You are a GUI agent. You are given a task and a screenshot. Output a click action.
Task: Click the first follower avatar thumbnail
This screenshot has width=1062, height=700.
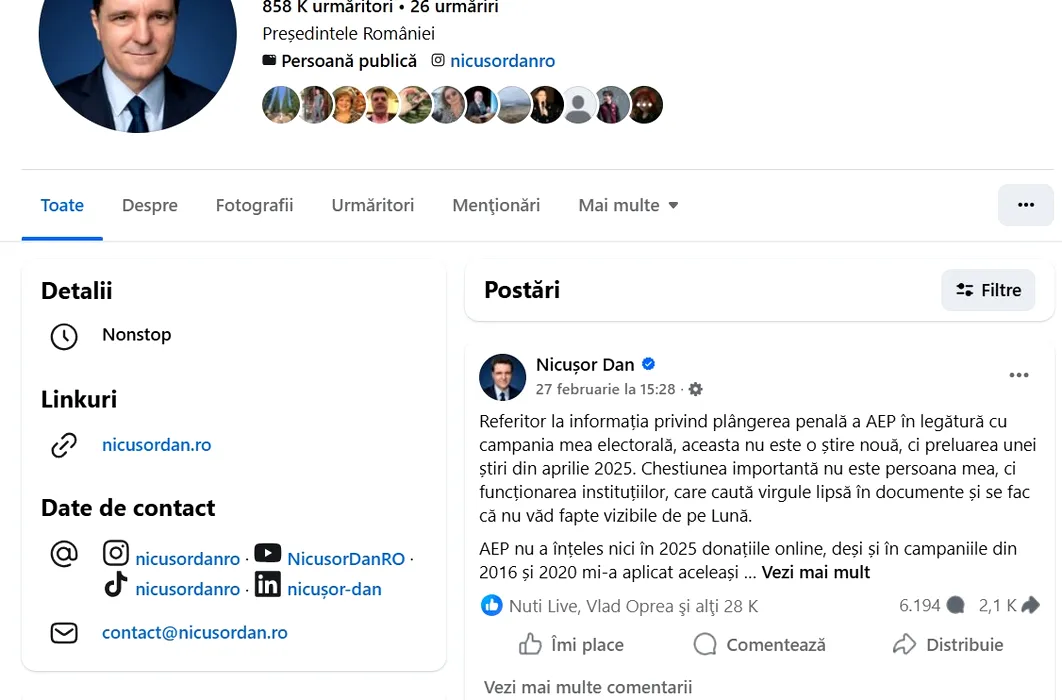coord(280,105)
